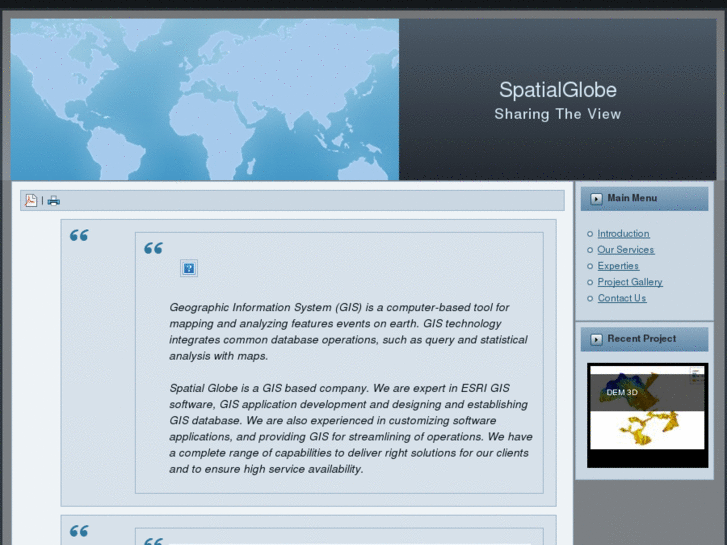Click the printer icon
The height and width of the screenshot is (545, 727).
click(x=54, y=200)
